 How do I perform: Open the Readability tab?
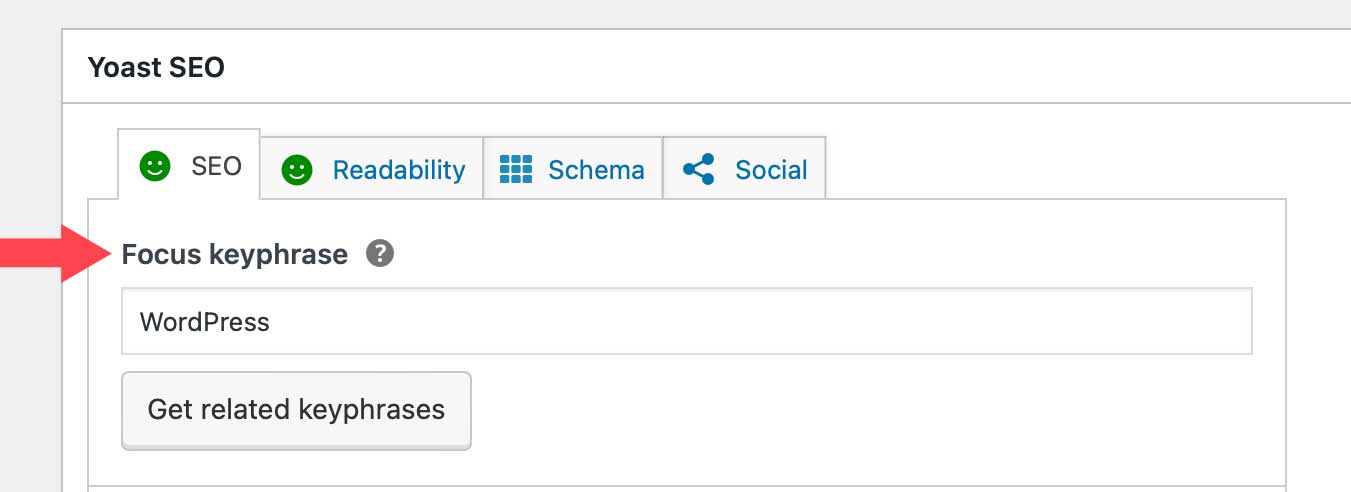(x=398, y=170)
